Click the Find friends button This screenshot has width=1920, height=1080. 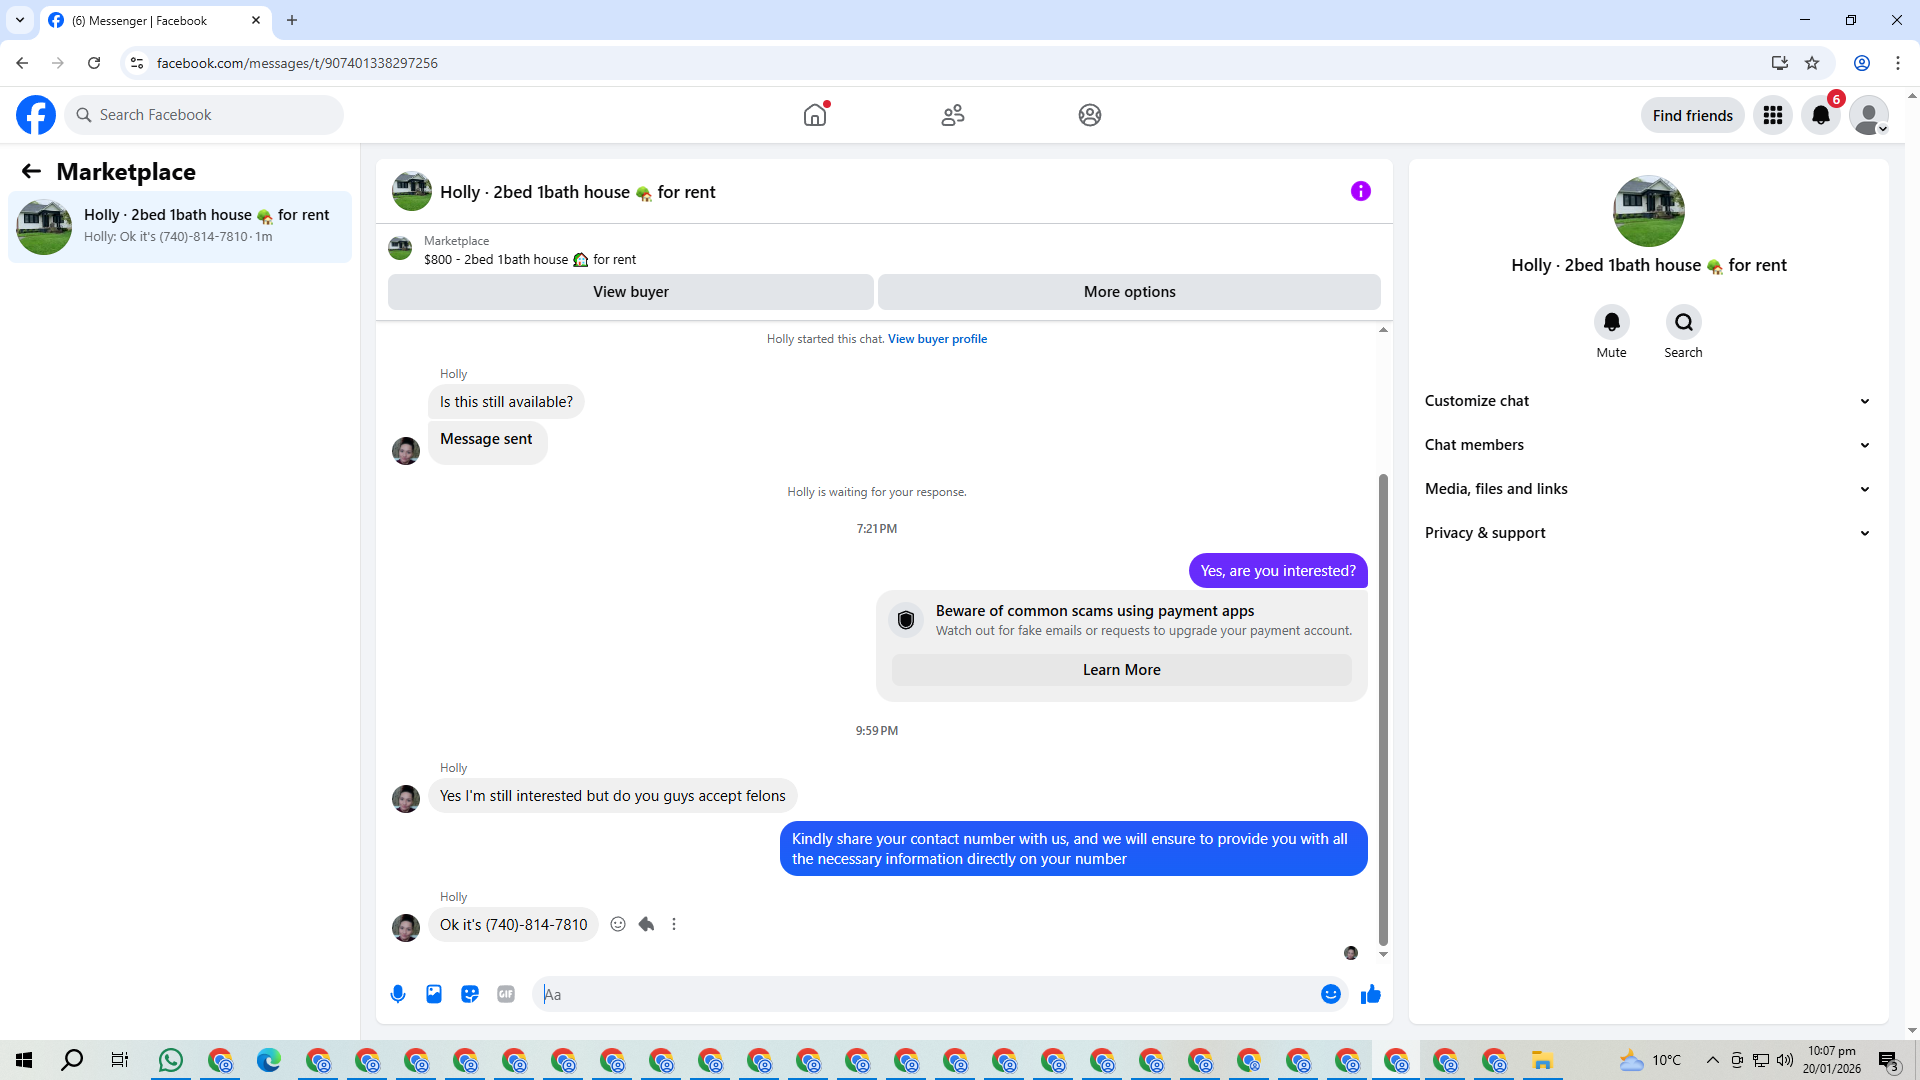tap(1692, 115)
